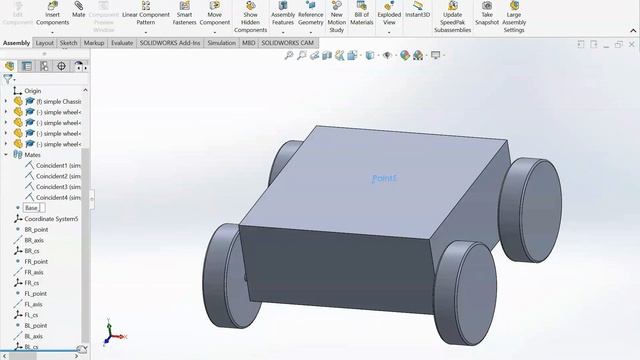Select Origin in the feature tree

click(x=33, y=91)
